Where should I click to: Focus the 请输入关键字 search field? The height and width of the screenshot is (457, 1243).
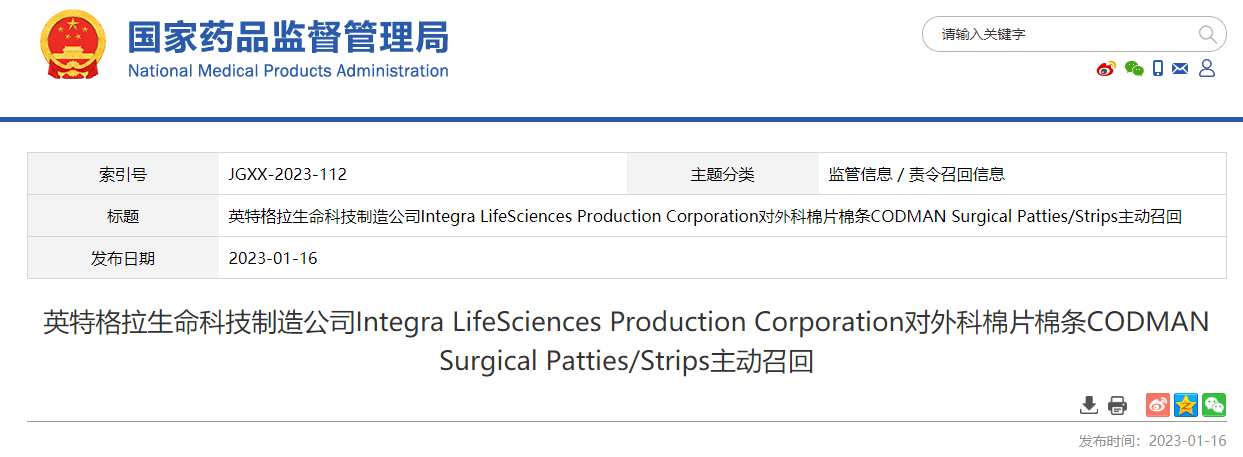[x=1066, y=34]
